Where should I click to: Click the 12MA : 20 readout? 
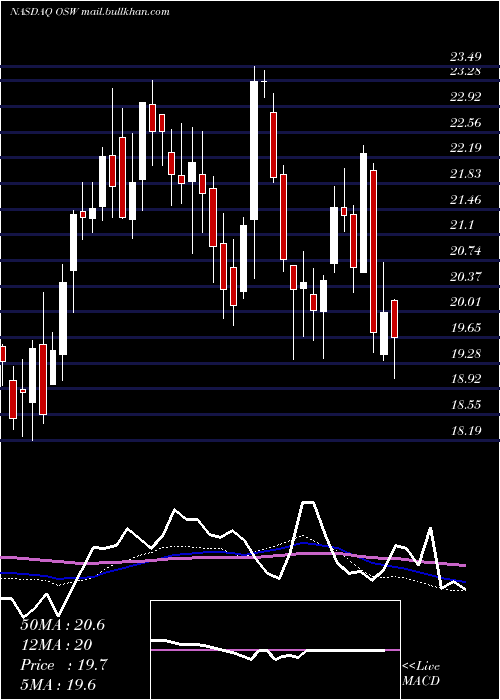tap(56, 645)
